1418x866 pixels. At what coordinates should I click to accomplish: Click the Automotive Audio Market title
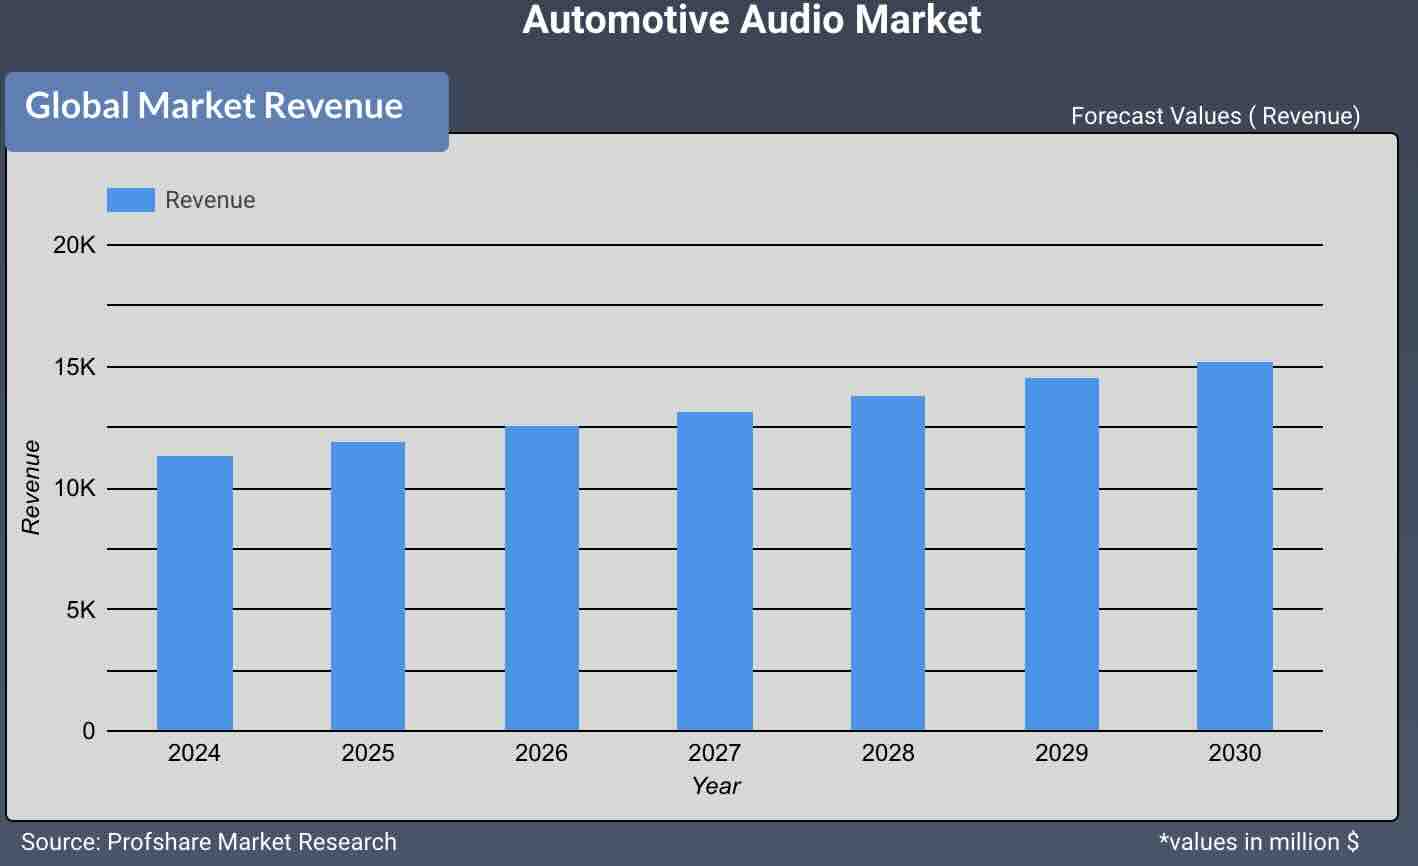tap(752, 20)
